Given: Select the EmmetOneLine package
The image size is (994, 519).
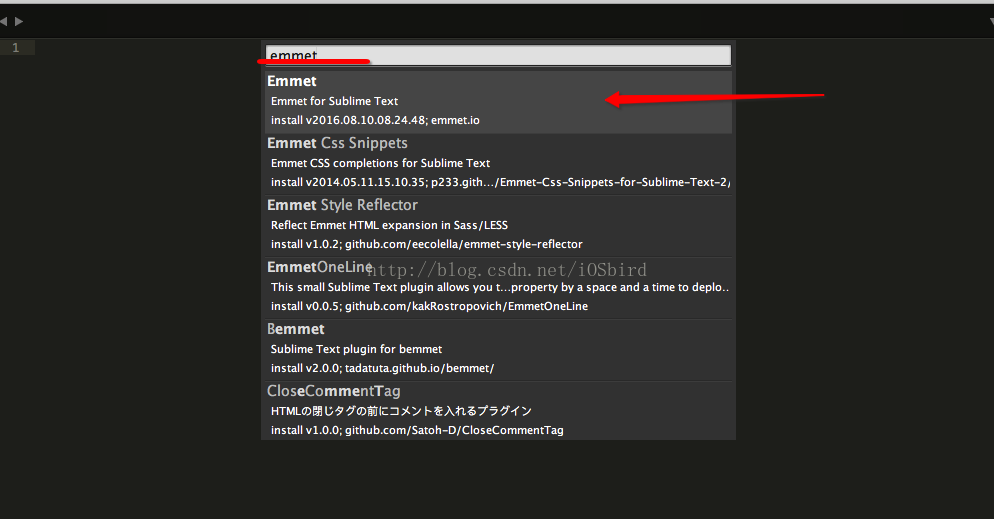Looking at the screenshot, I should pyautogui.click(x=498, y=288).
